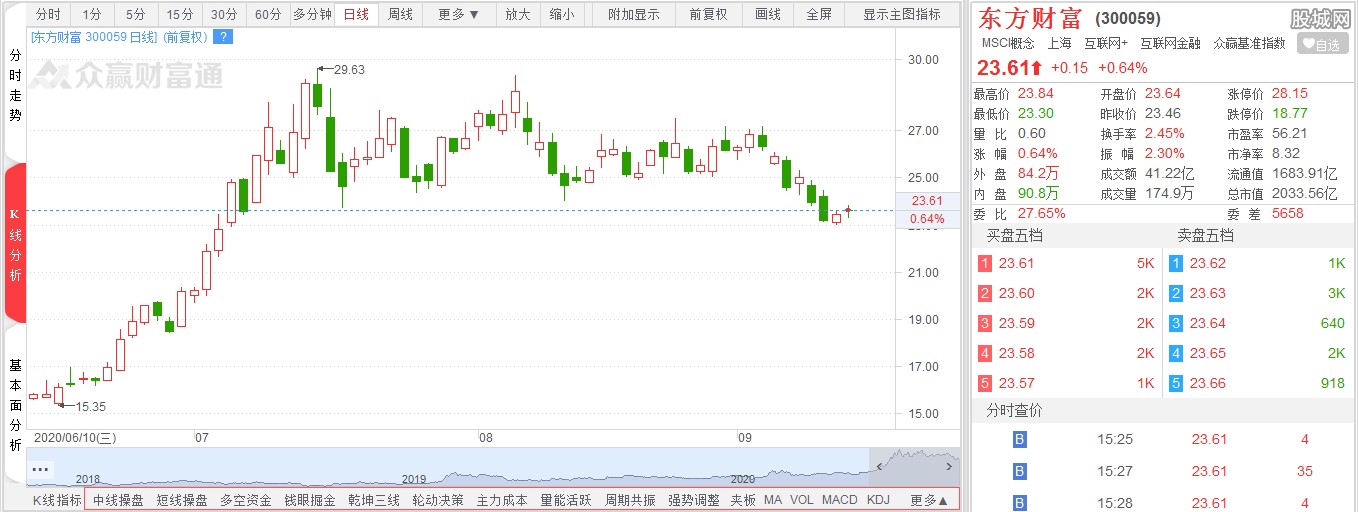Activate 画线 drawing tool
The width and height of the screenshot is (1358, 512).
[x=767, y=14]
